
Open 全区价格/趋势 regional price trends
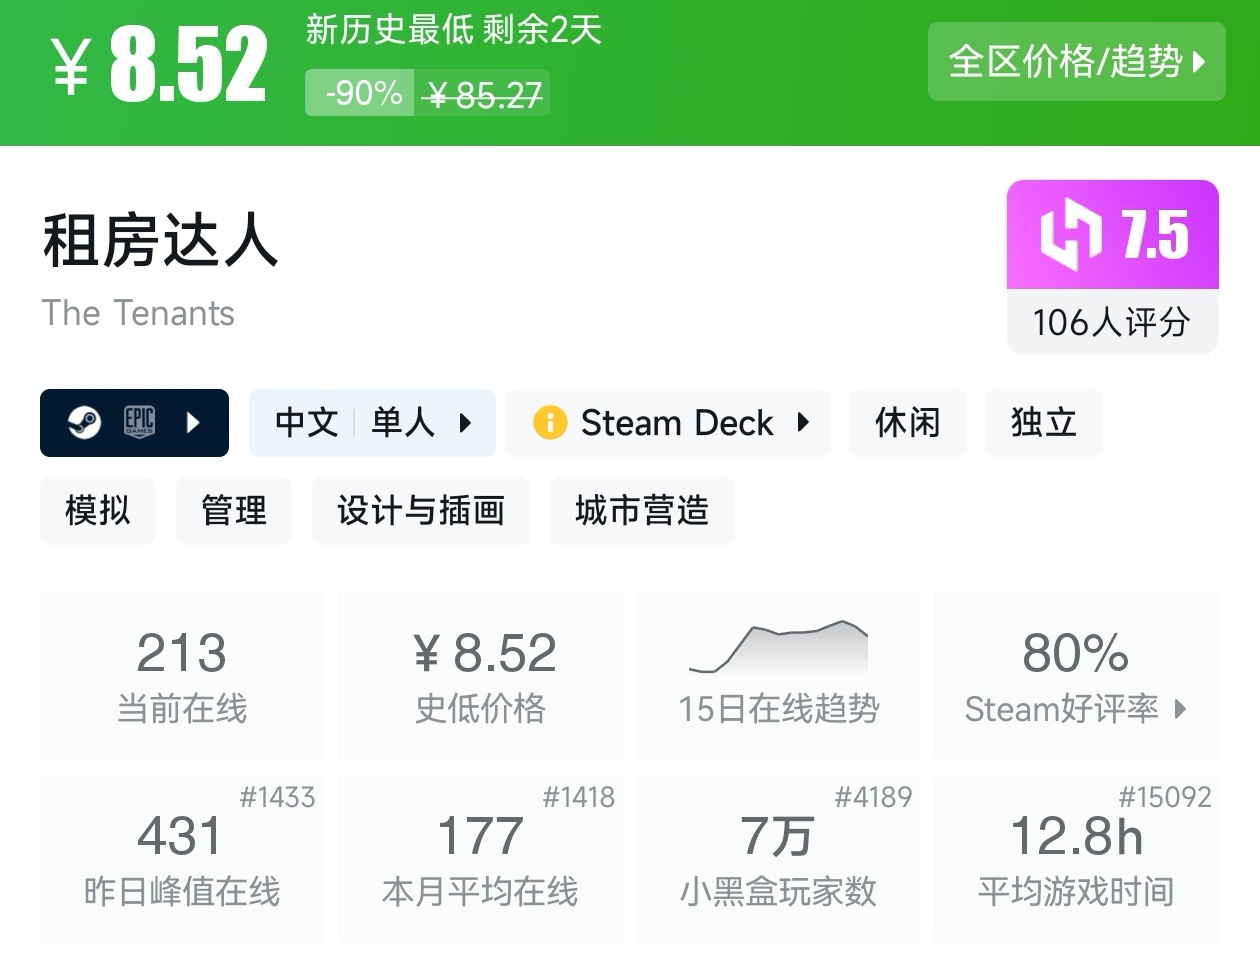(1076, 62)
